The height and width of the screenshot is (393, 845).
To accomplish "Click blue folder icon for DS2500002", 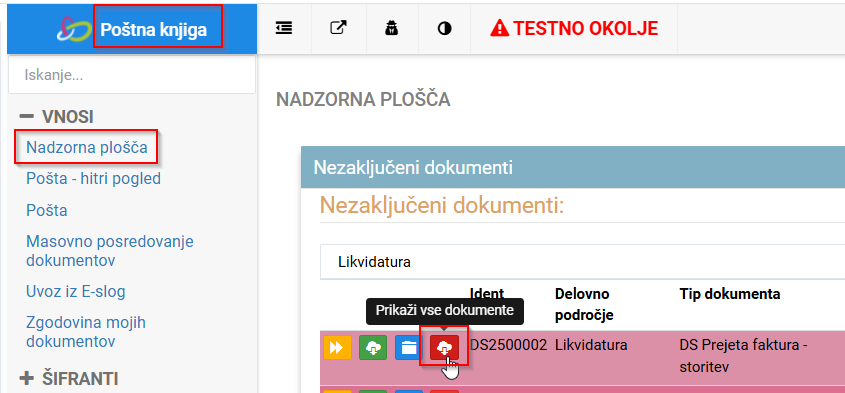I will 409,348.
